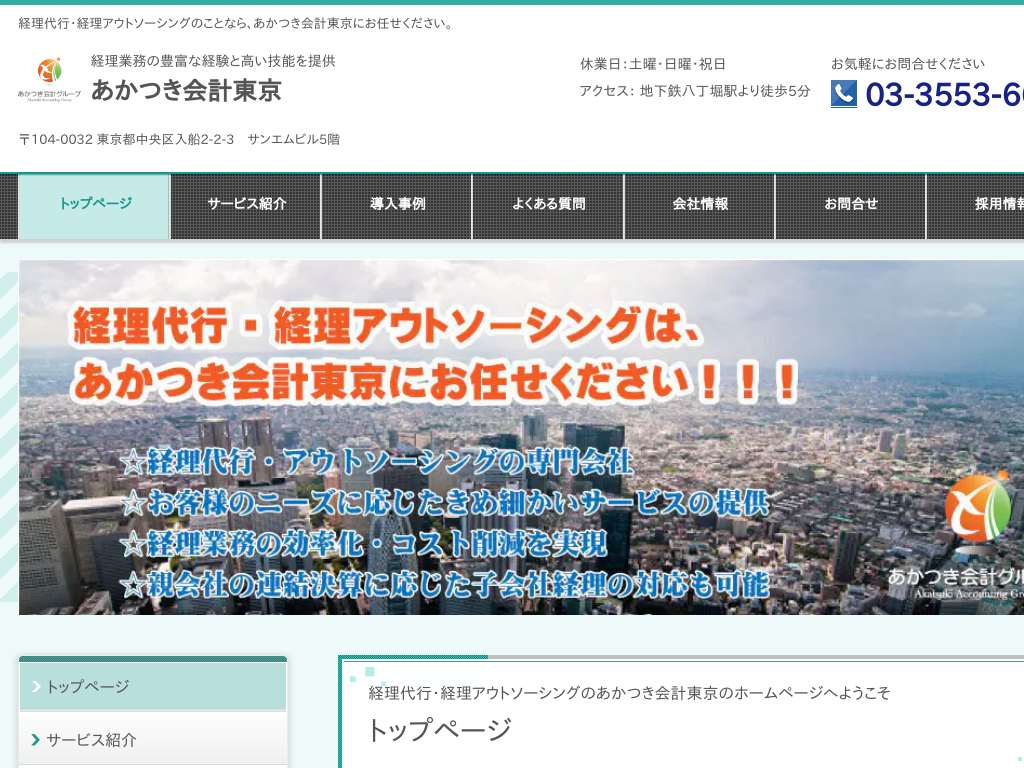1024x768 pixels.
Task: Select 会社情報 in the navigation bar
Action: point(699,206)
